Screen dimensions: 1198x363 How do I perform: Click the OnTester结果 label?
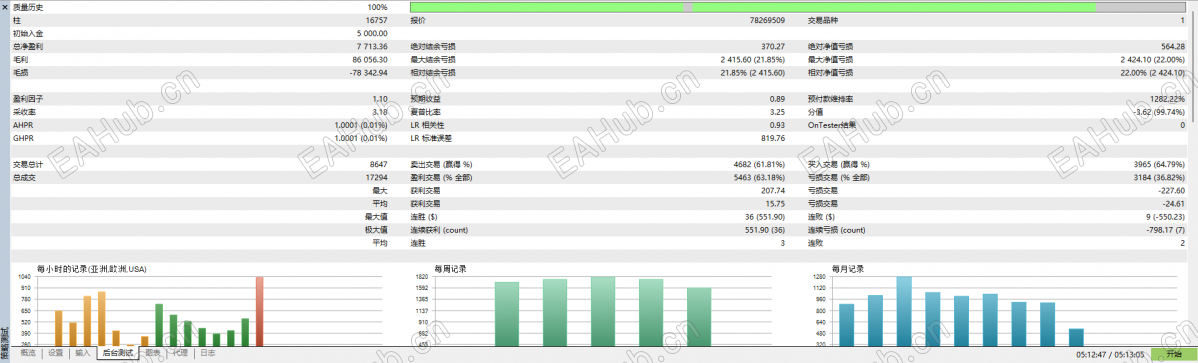pos(832,125)
